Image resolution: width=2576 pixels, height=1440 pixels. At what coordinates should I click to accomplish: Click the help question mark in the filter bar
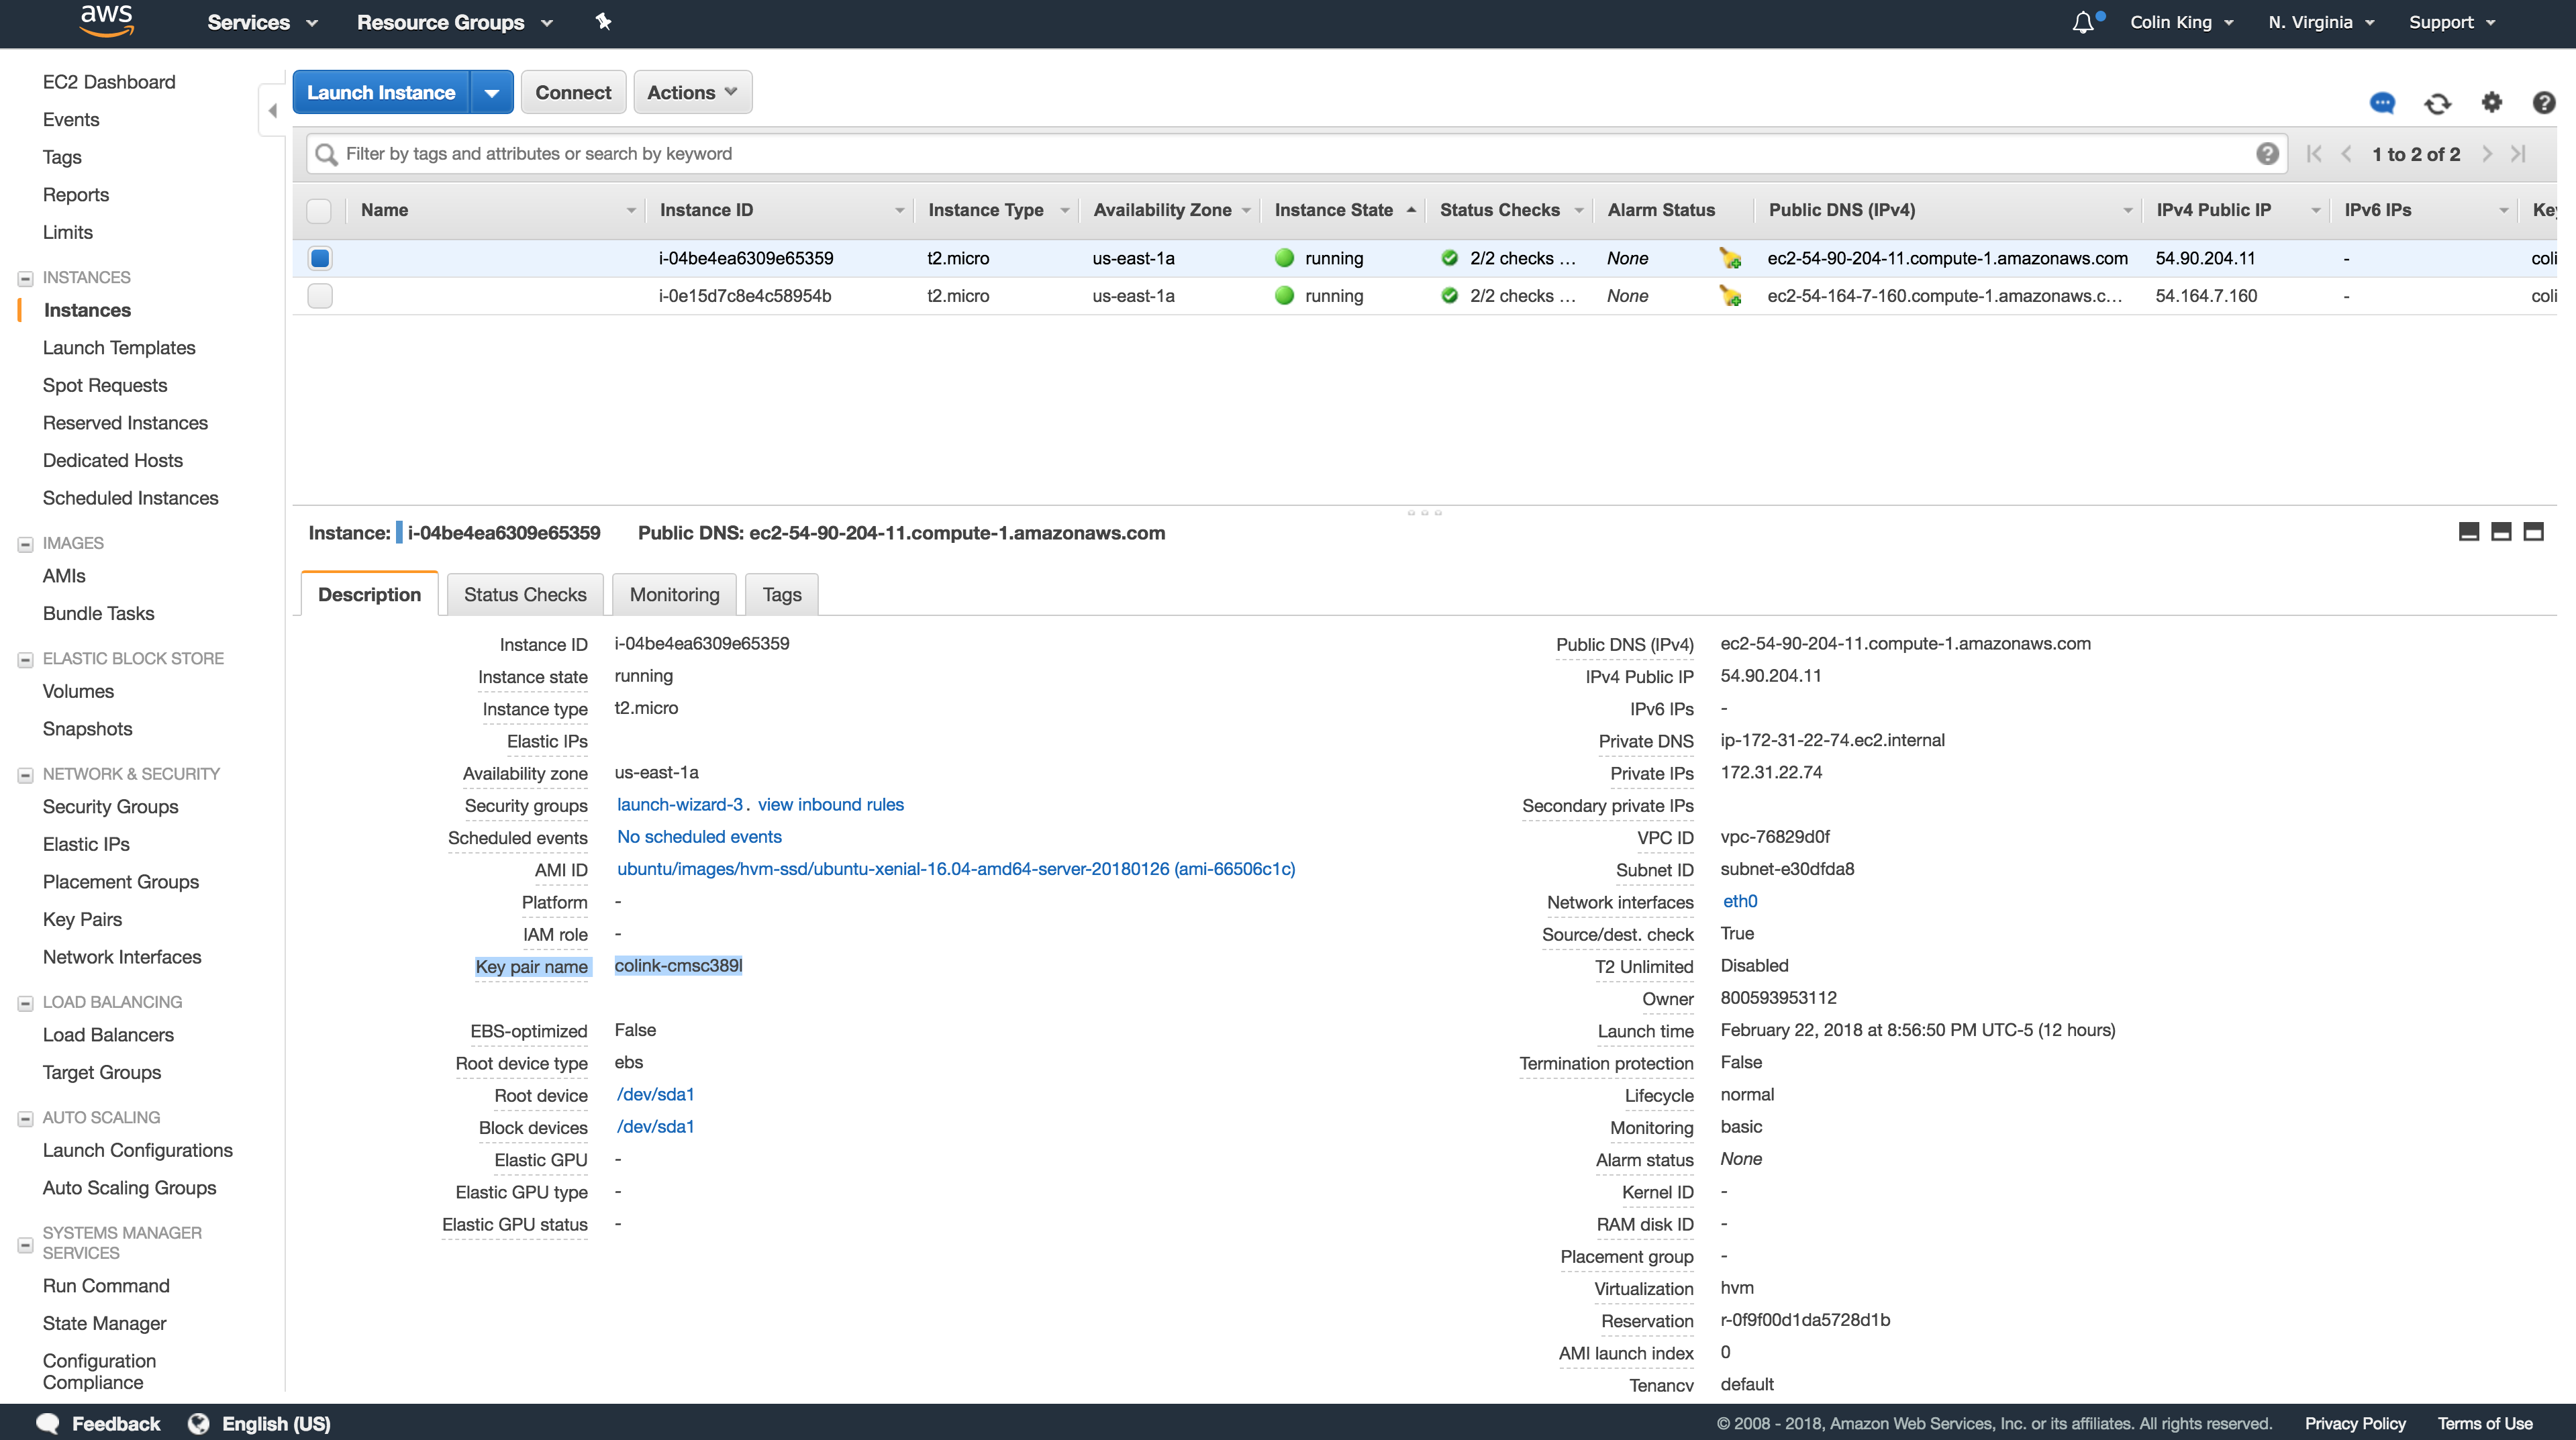tap(2267, 154)
